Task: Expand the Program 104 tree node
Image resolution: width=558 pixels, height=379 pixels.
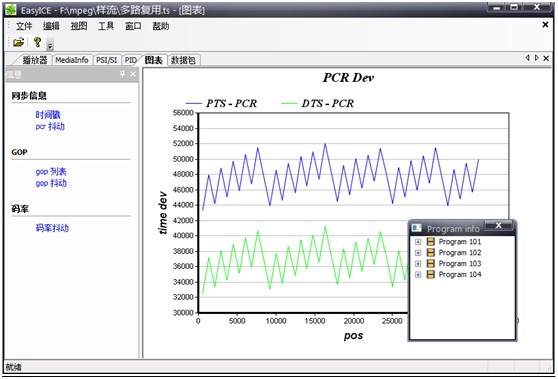Action: coord(418,274)
